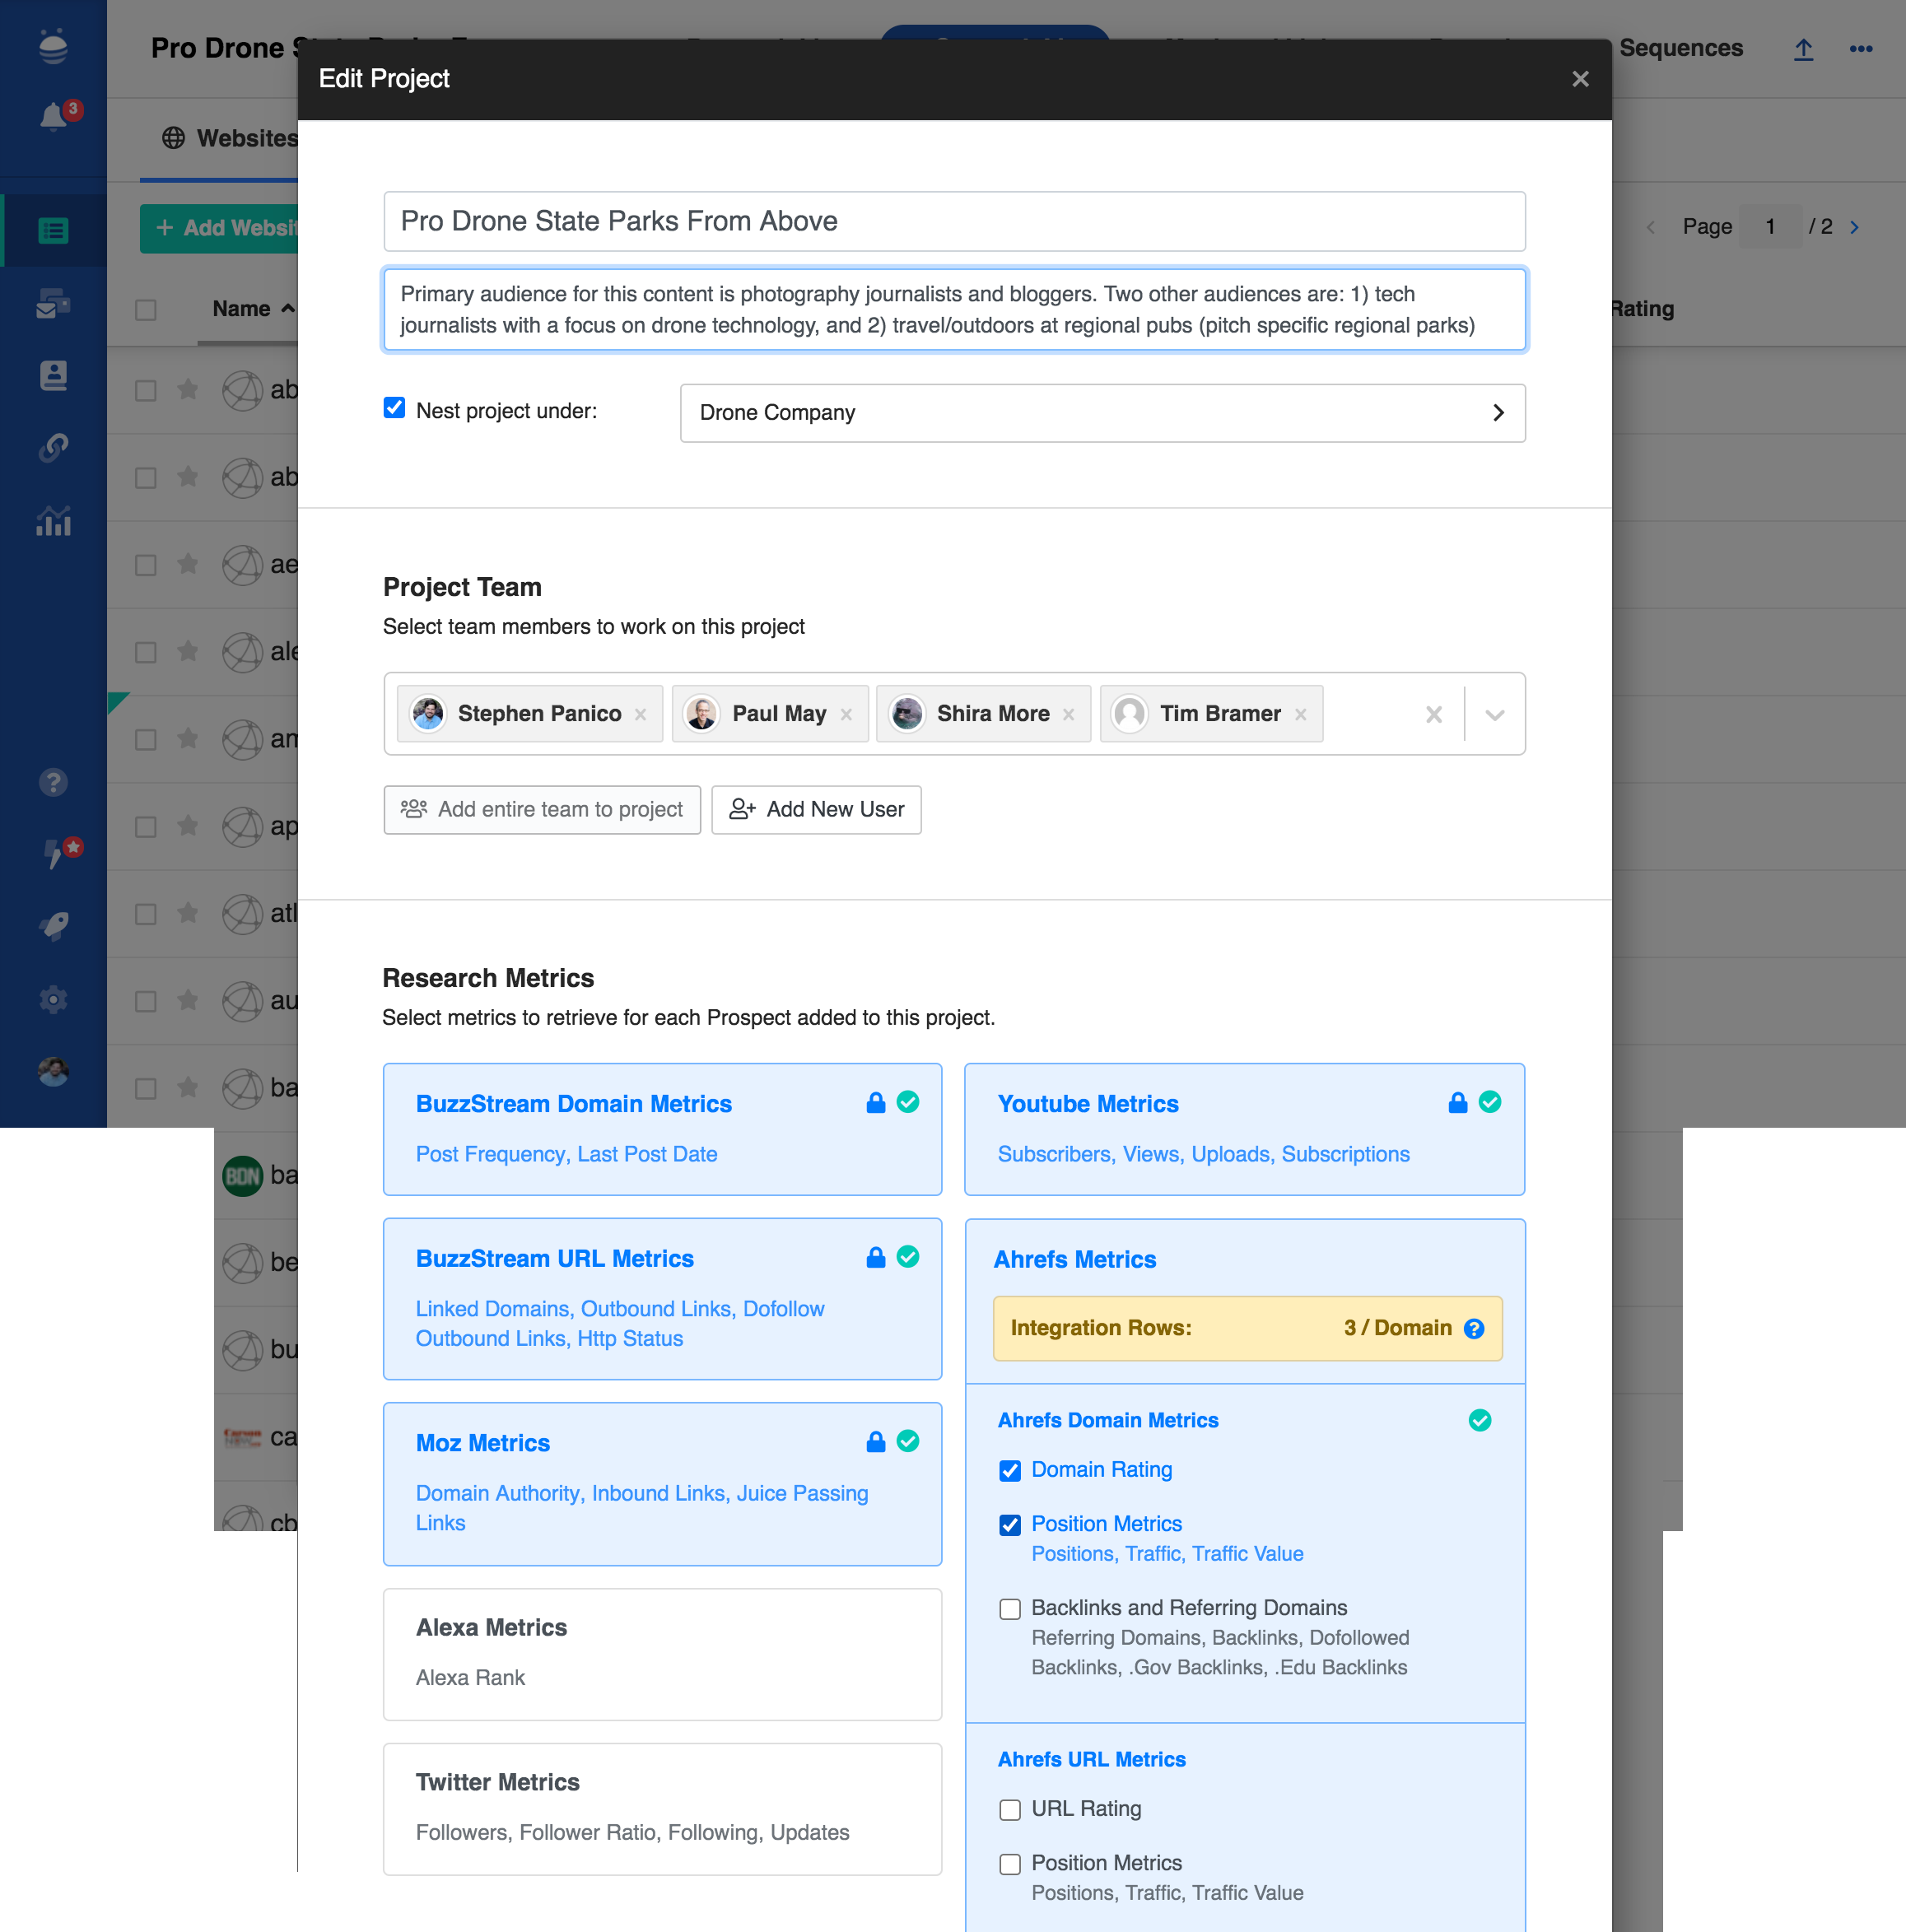1906x1932 pixels.
Task: Open the reports chart icon in sidebar
Action: (x=53, y=520)
